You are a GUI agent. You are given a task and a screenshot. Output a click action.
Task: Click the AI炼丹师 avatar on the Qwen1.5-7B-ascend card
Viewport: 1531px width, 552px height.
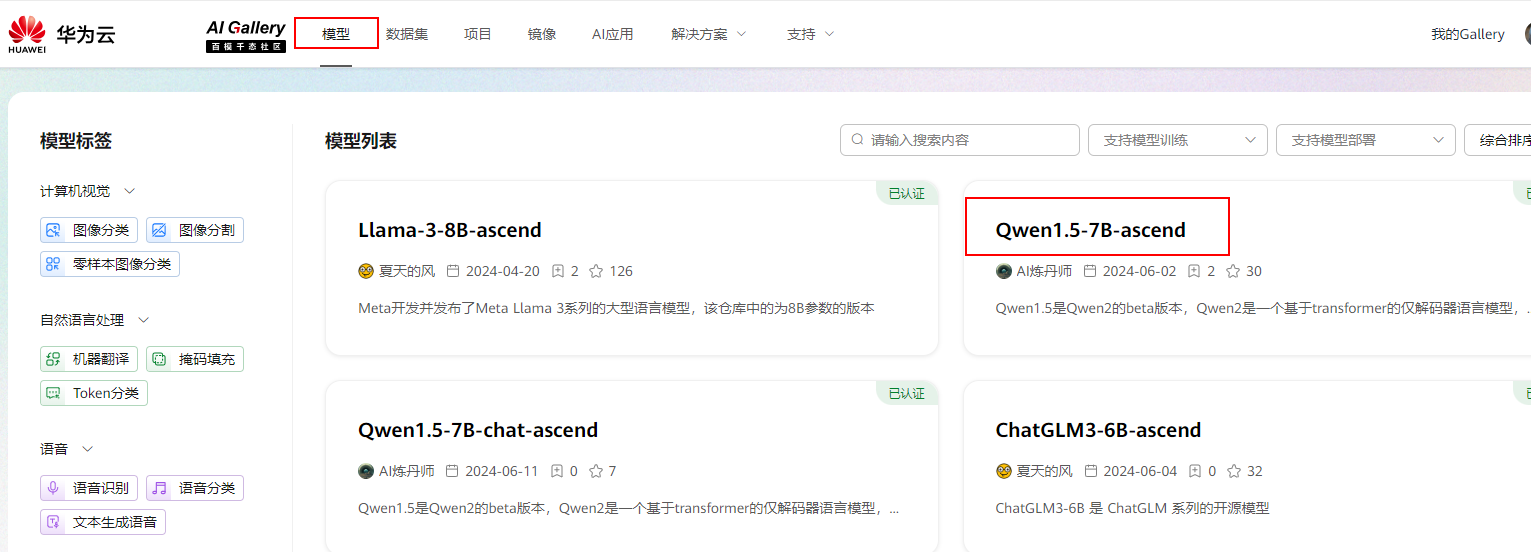click(1004, 271)
